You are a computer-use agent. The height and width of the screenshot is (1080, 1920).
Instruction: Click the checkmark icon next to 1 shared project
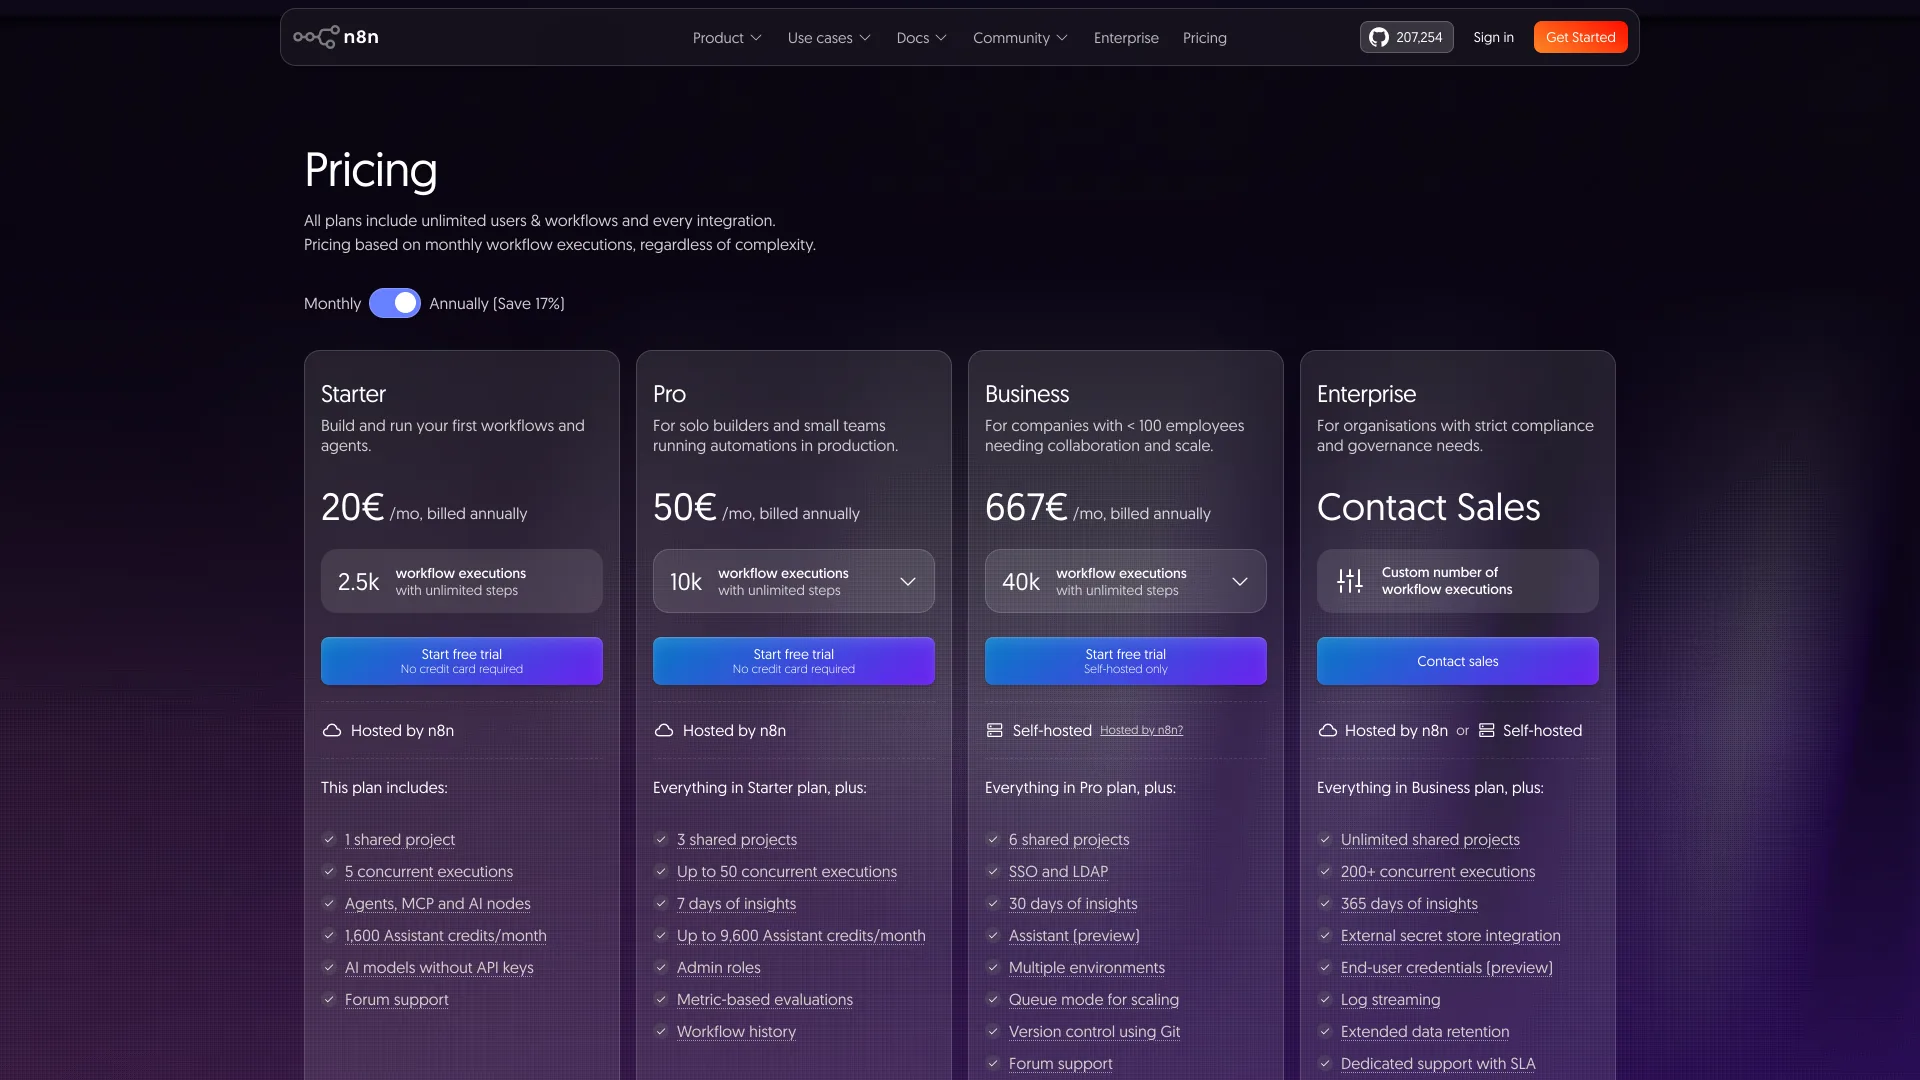tap(329, 840)
